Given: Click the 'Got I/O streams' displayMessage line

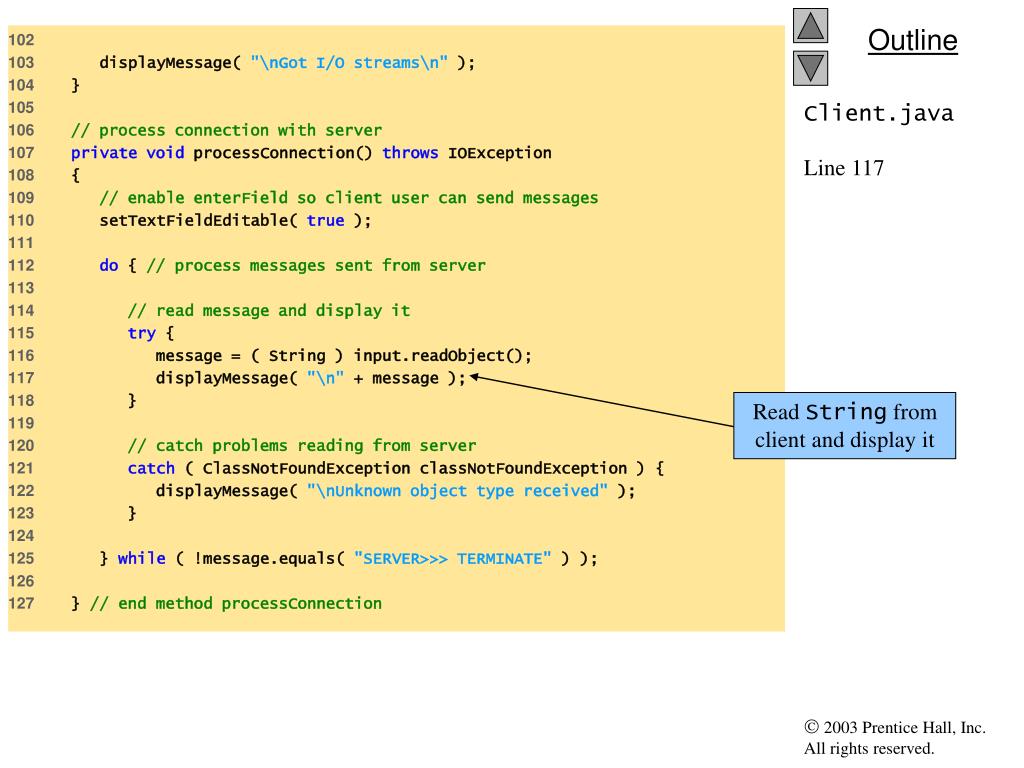Looking at the screenshot, I should (x=287, y=63).
